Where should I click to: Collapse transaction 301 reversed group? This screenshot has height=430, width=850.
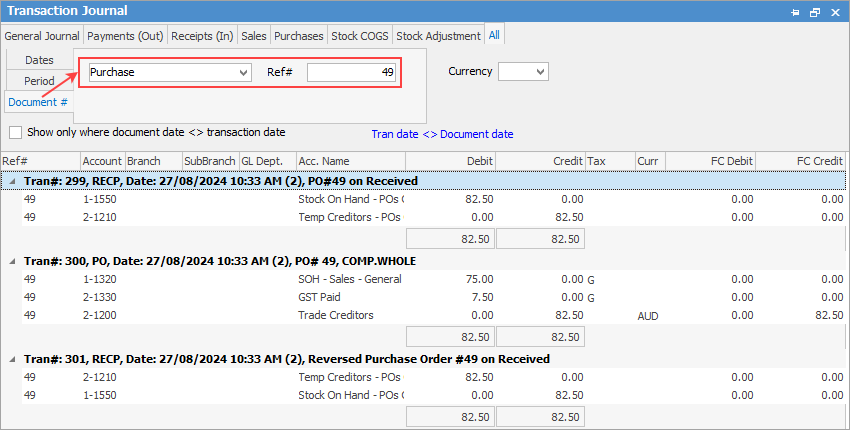click(x=12, y=359)
